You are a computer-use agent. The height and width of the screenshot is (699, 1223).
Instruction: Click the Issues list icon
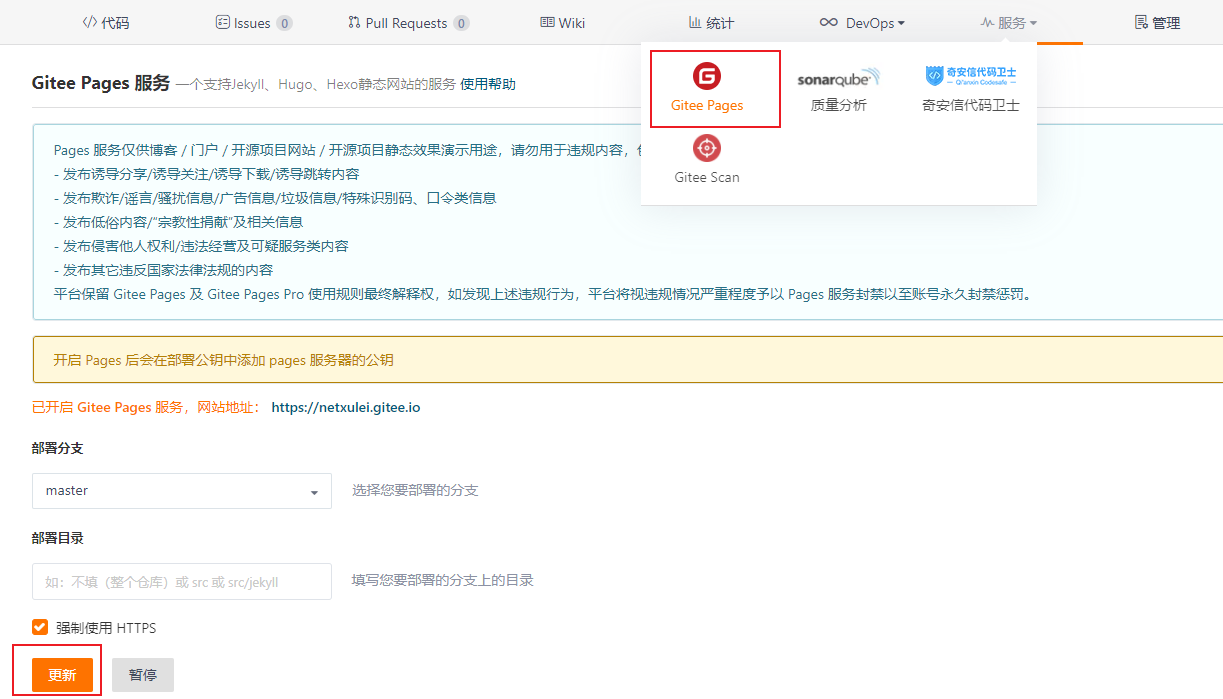click(x=222, y=22)
